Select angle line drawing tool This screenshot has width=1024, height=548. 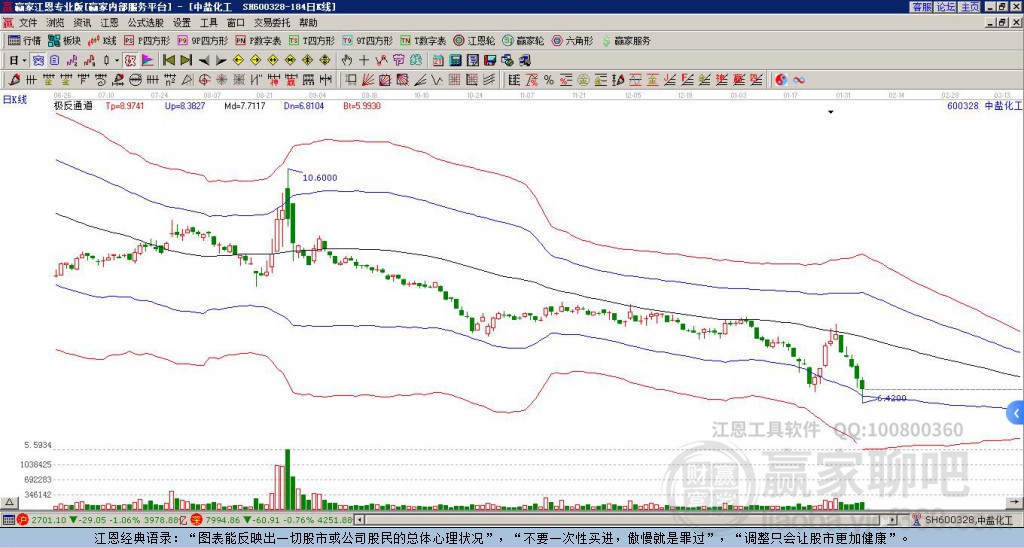coord(420,80)
